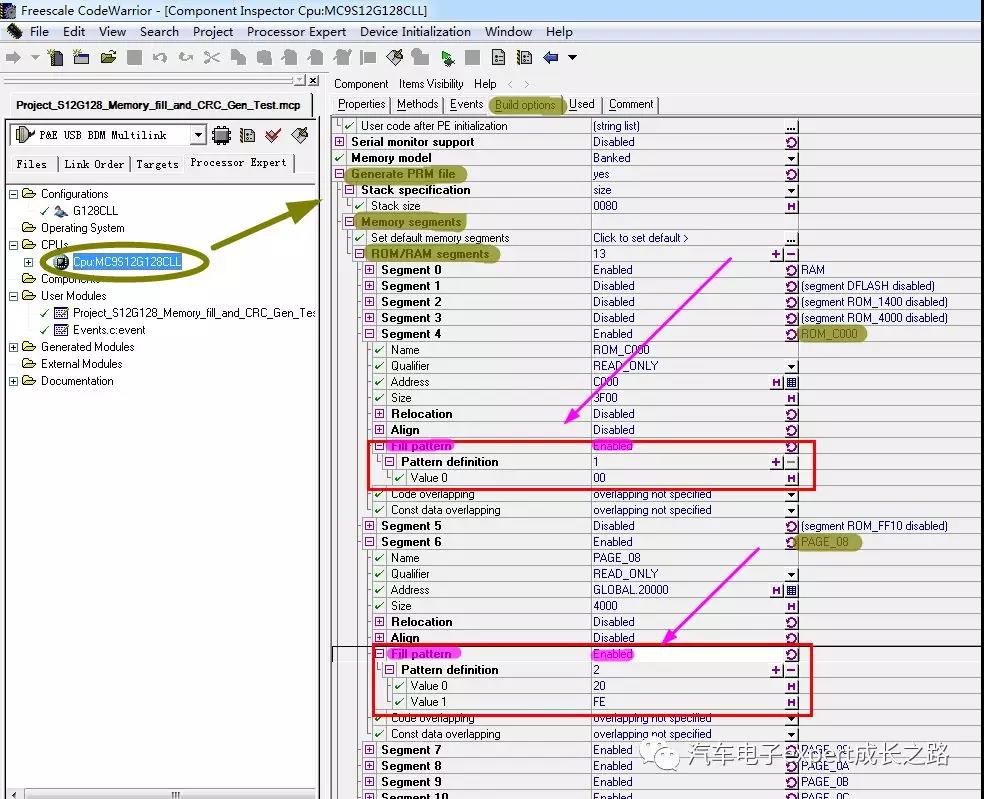
Task: Toggle the Serial monitor support cycle icon
Action: tap(791, 142)
